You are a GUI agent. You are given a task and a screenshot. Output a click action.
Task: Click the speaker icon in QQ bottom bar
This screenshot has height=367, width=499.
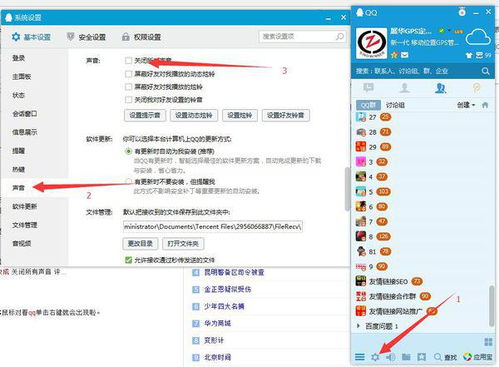391,357
